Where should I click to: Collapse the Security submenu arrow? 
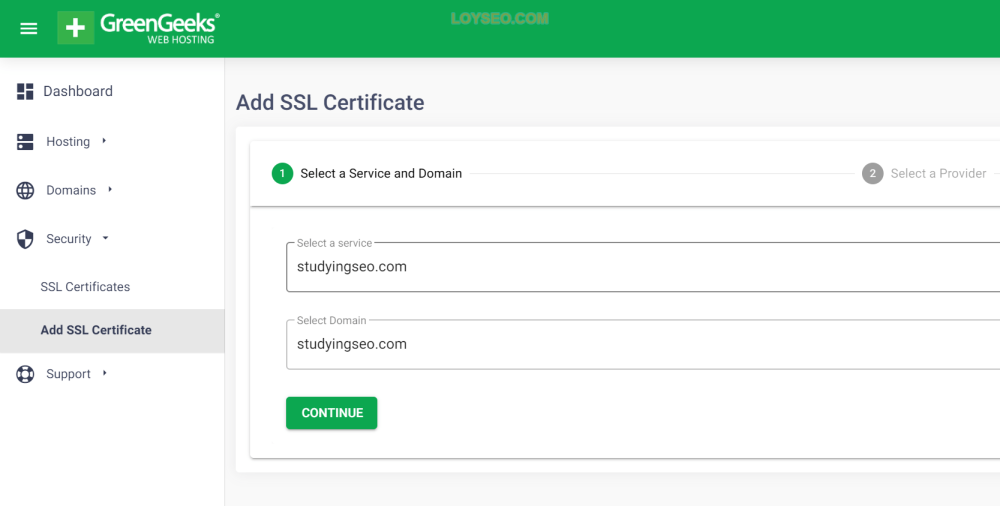[x=105, y=238]
